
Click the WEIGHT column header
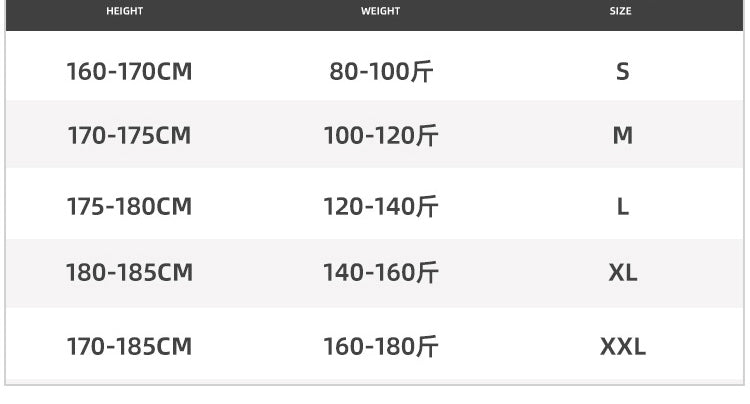[380, 11]
